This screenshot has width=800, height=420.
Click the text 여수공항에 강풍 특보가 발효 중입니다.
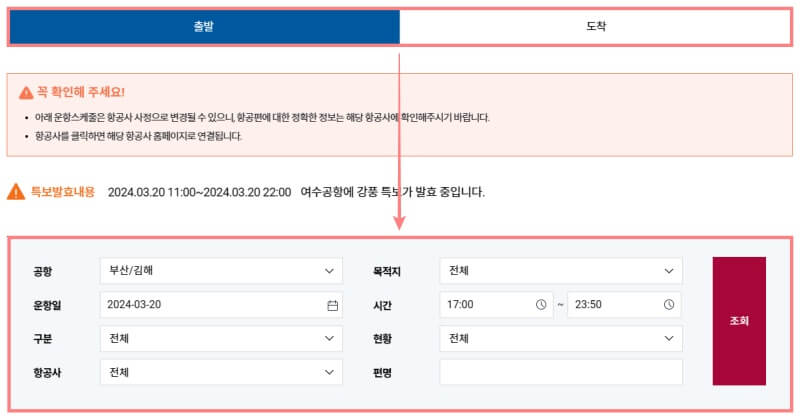(392, 192)
